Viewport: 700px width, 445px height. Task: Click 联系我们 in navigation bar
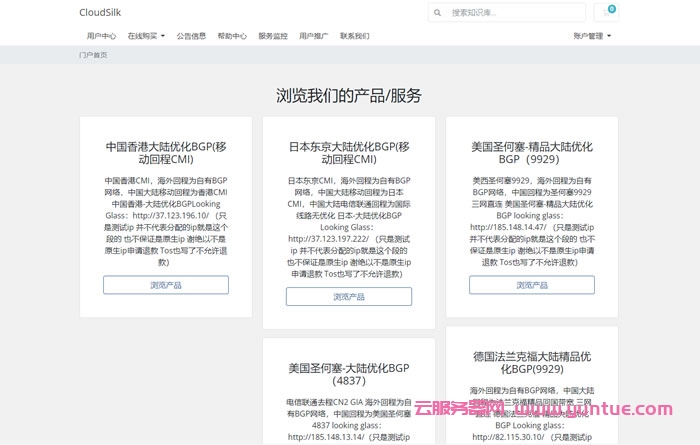354,36
